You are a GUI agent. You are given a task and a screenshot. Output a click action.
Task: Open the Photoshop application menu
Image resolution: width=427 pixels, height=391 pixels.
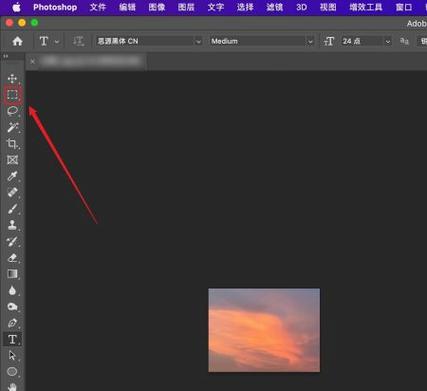[x=55, y=7]
